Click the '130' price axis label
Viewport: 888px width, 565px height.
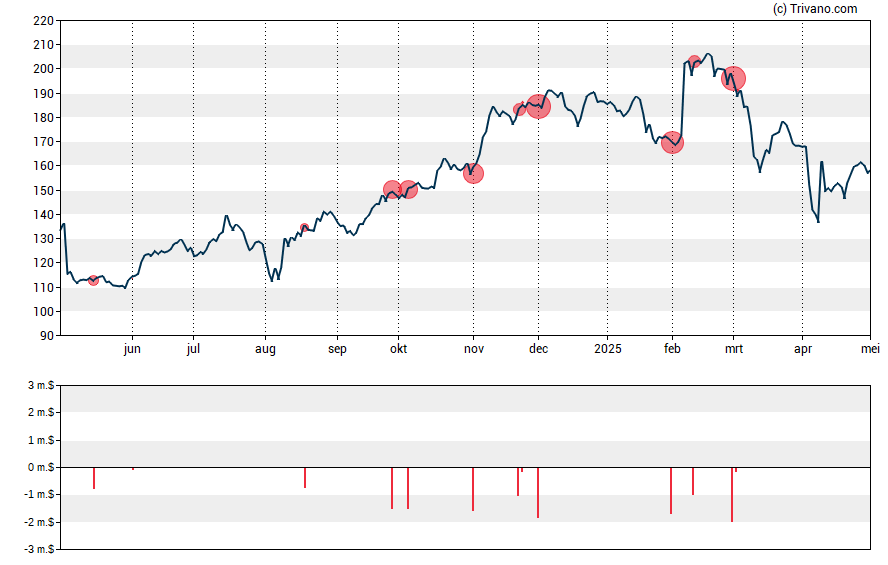click(44, 239)
